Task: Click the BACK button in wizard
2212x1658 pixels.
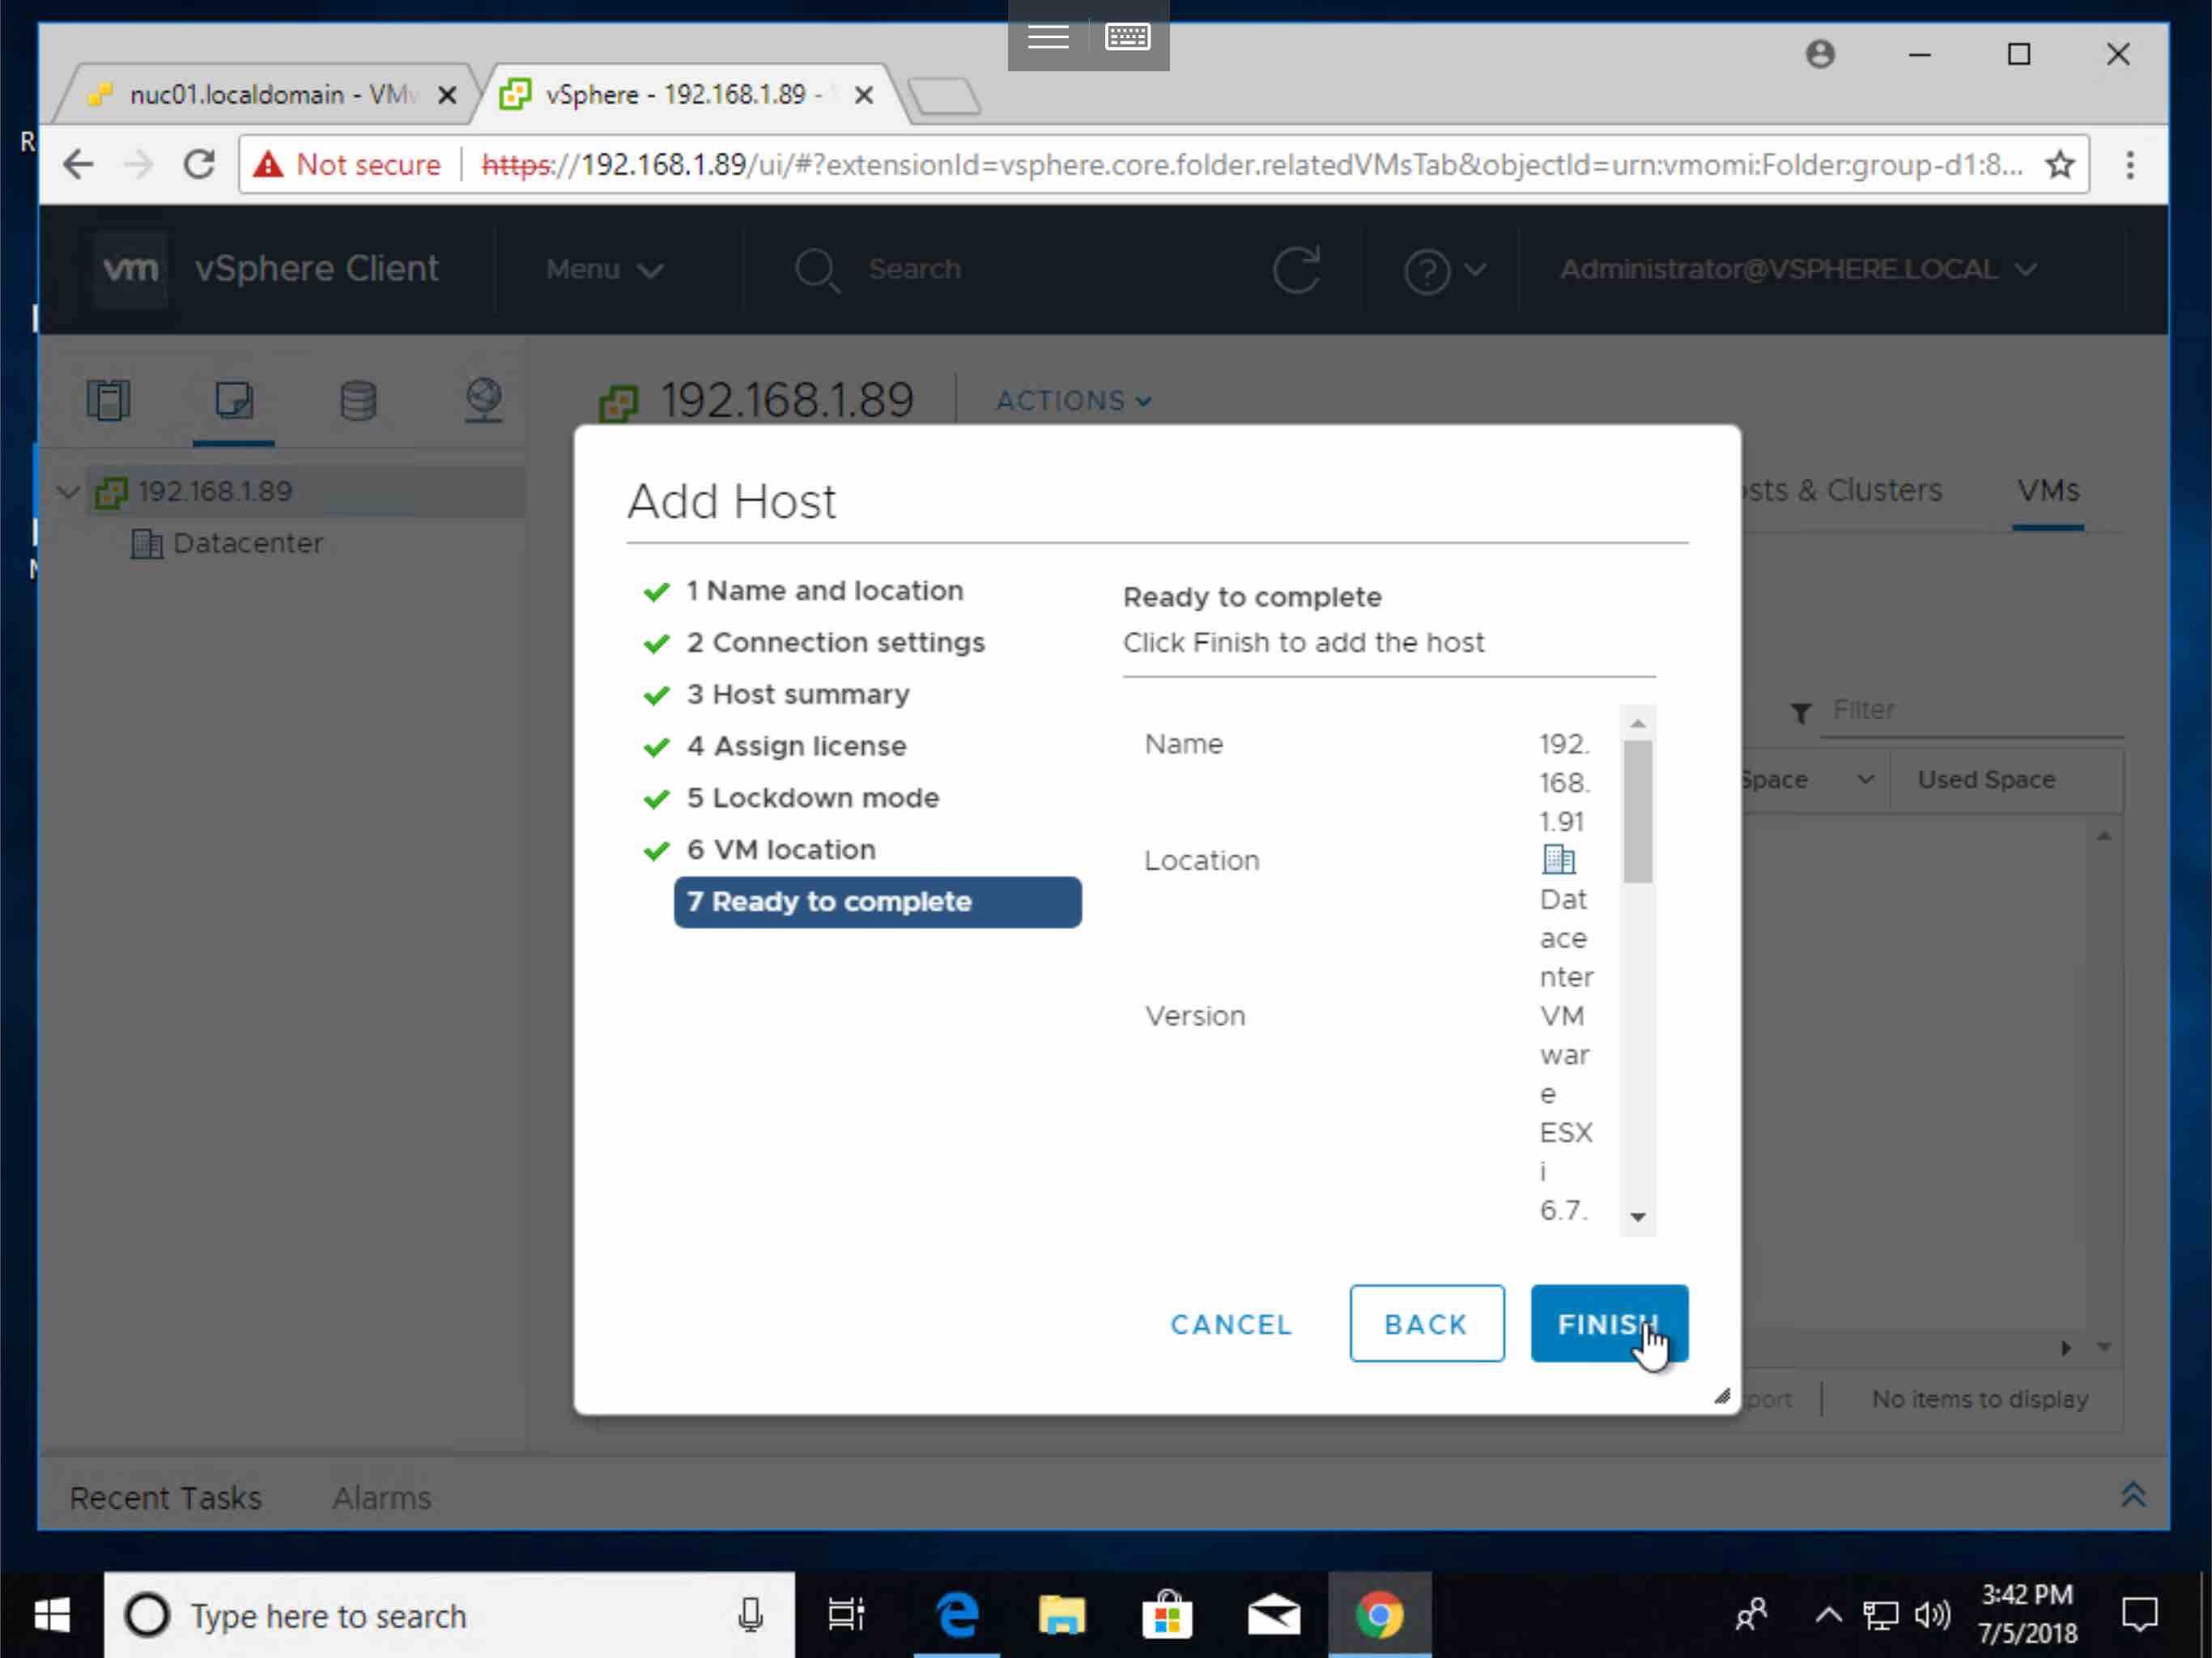Action: click(1426, 1324)
